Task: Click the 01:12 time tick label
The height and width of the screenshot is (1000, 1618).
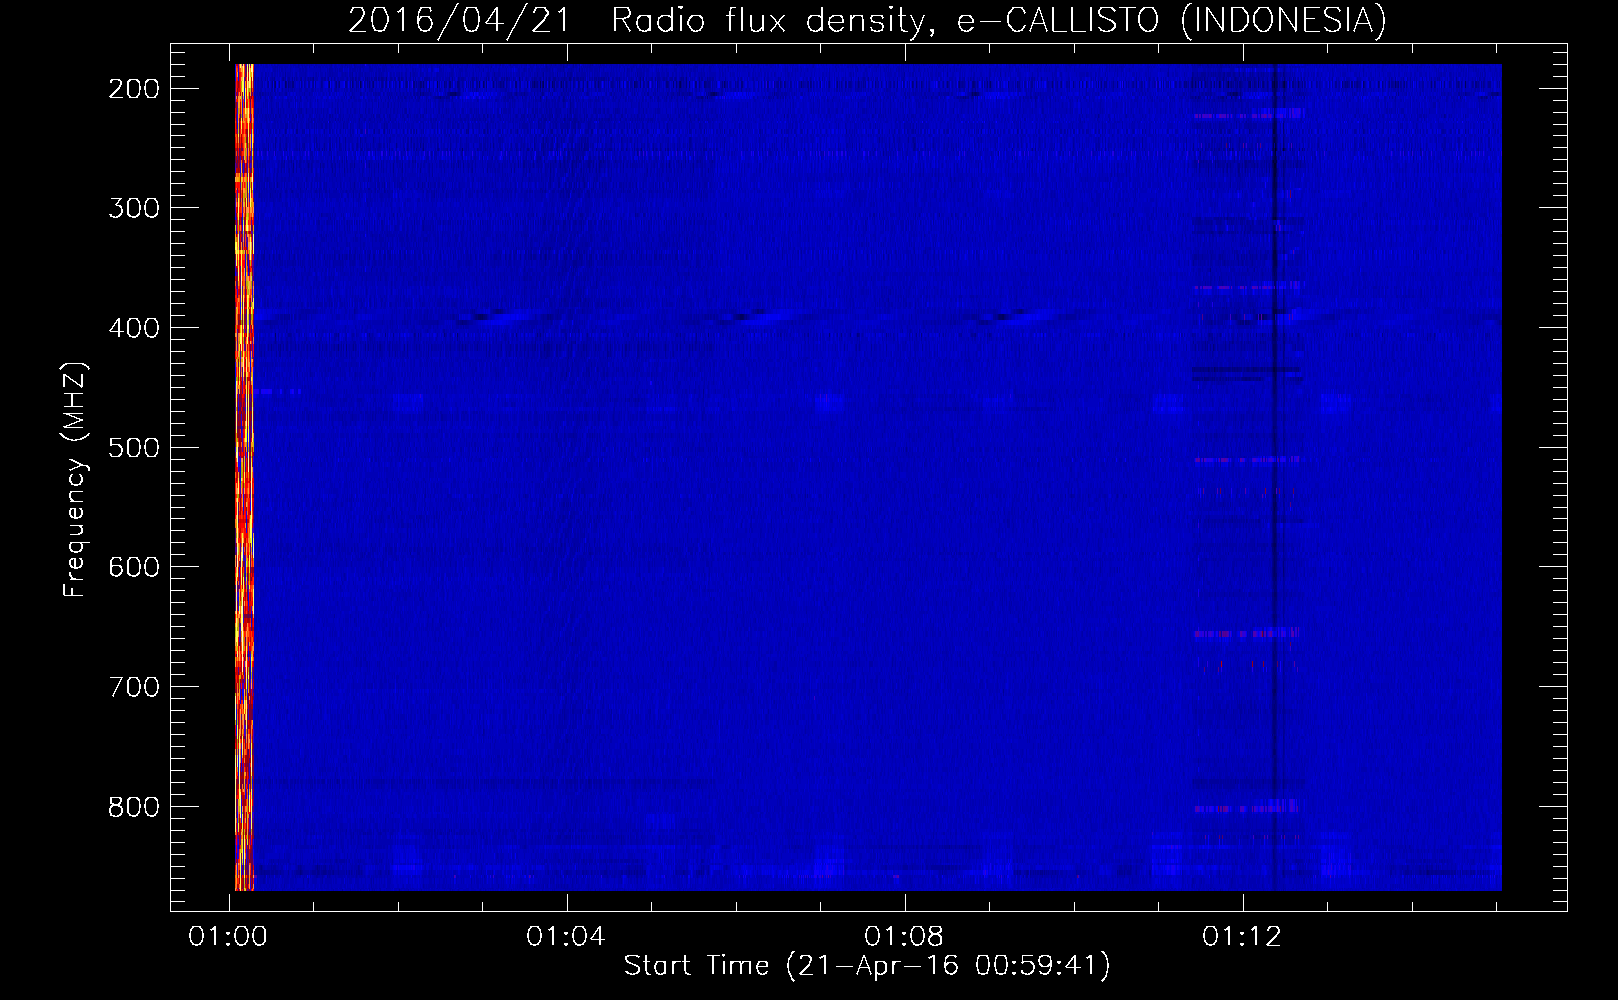Action: coord(1242,936)
